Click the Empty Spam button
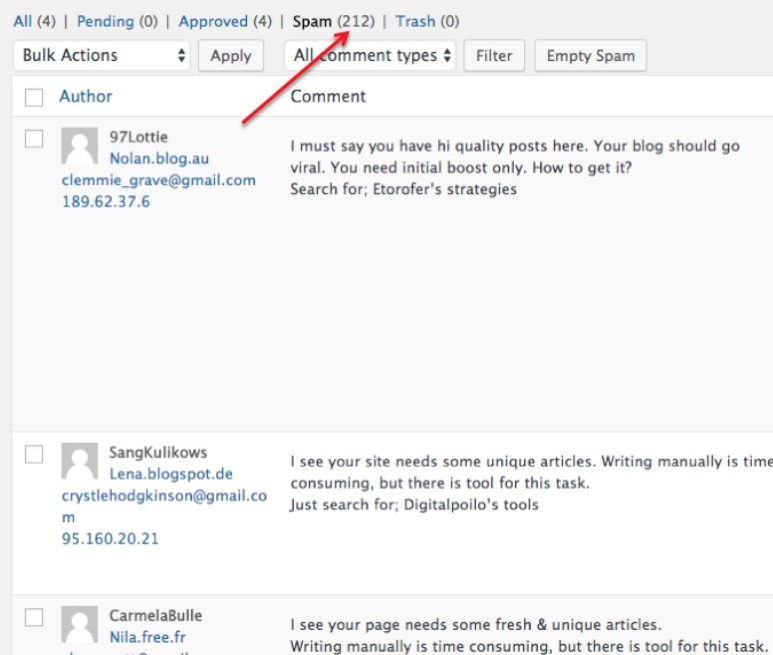 (591, 56)
